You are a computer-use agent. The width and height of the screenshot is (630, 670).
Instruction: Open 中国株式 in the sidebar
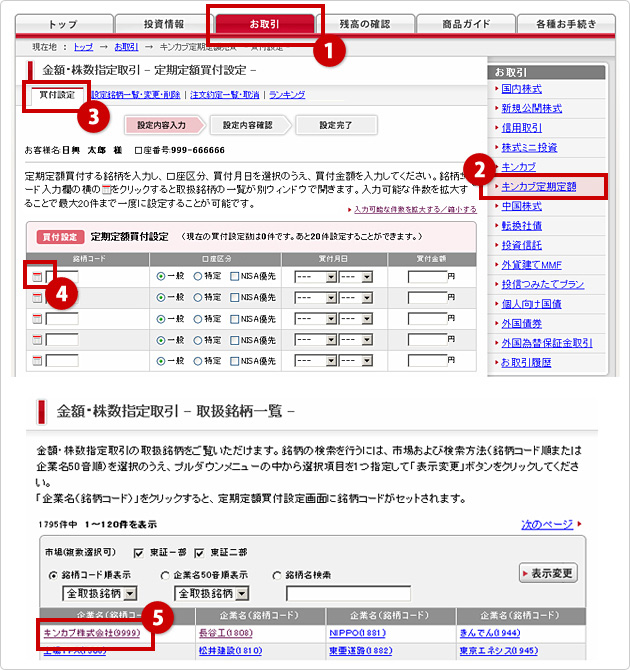[x=521, y=206]
